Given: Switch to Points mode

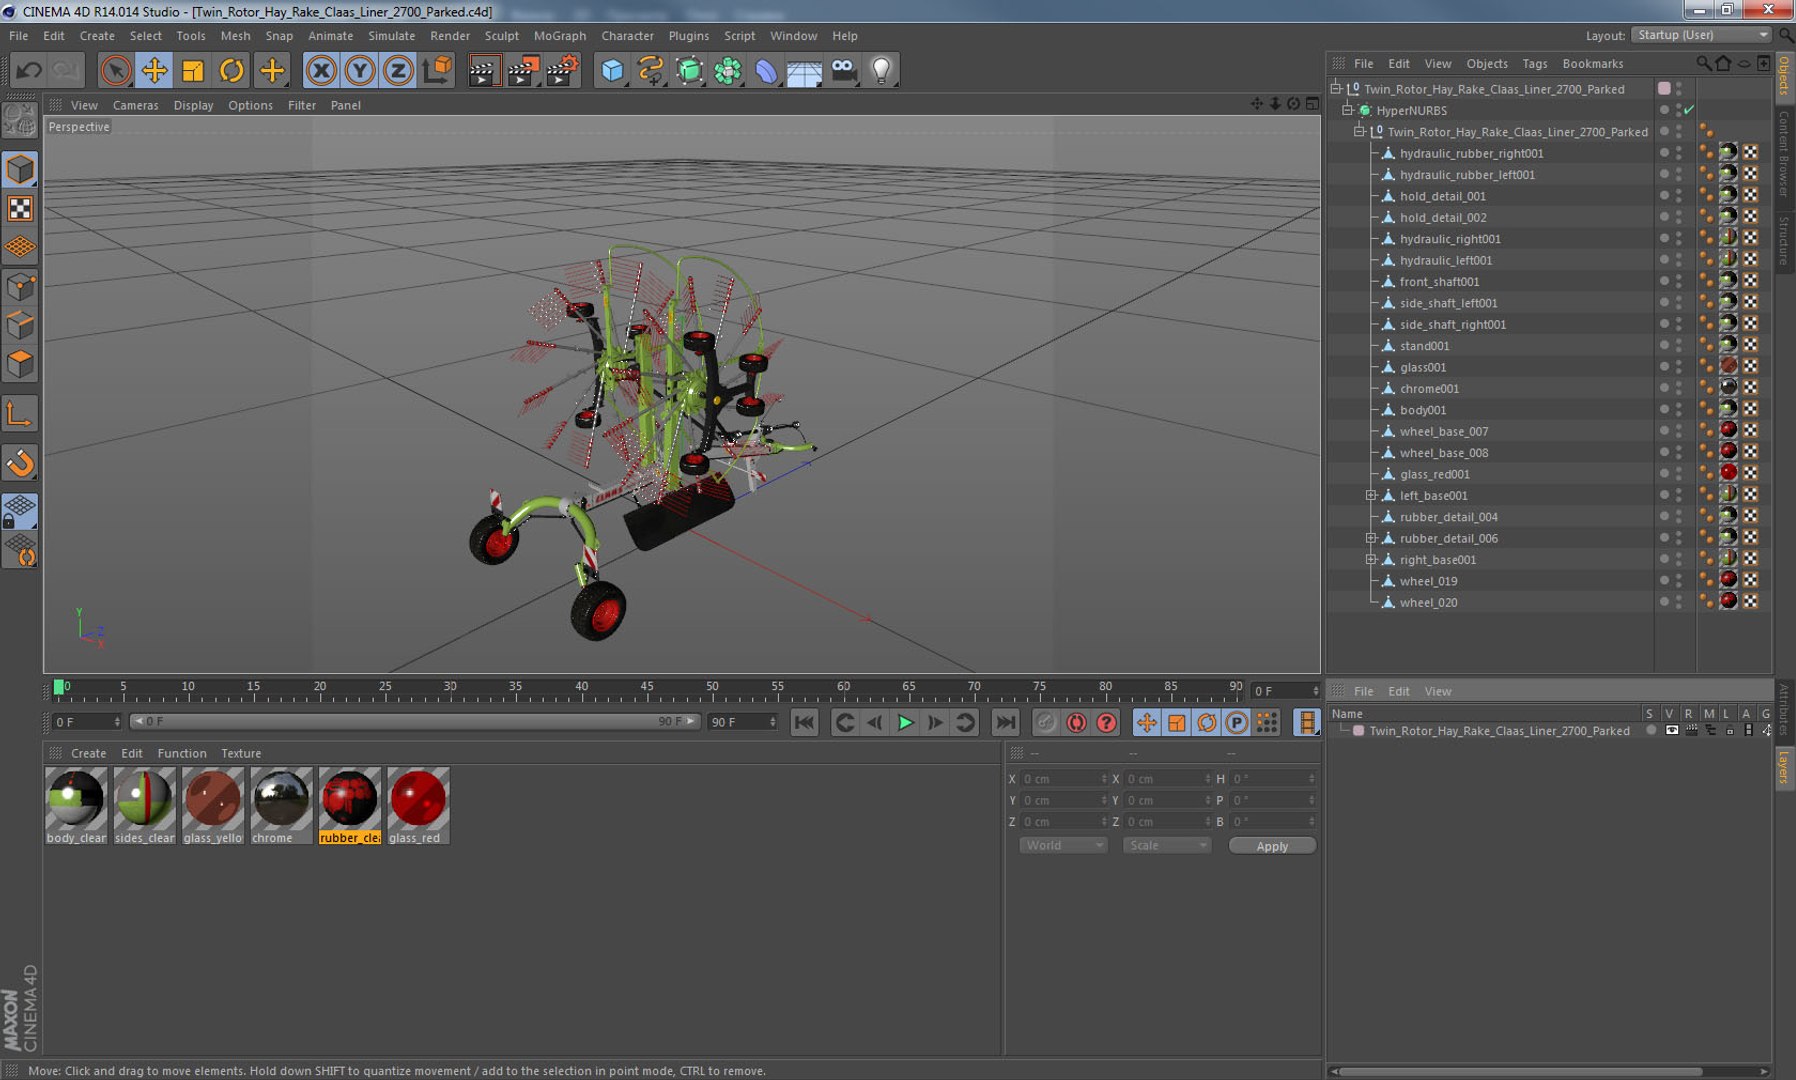Looking at the screenshot, I should click(20, 287).
